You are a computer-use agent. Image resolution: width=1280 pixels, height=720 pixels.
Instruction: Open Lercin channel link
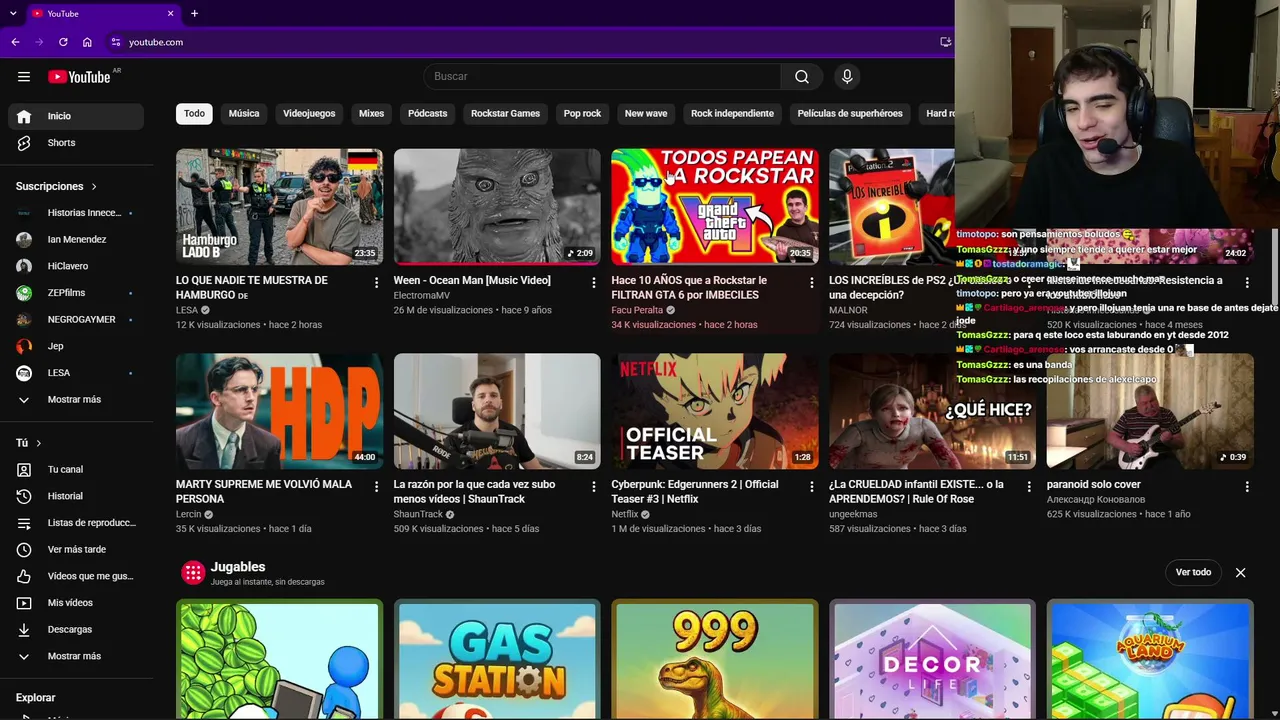click(189, 514)
